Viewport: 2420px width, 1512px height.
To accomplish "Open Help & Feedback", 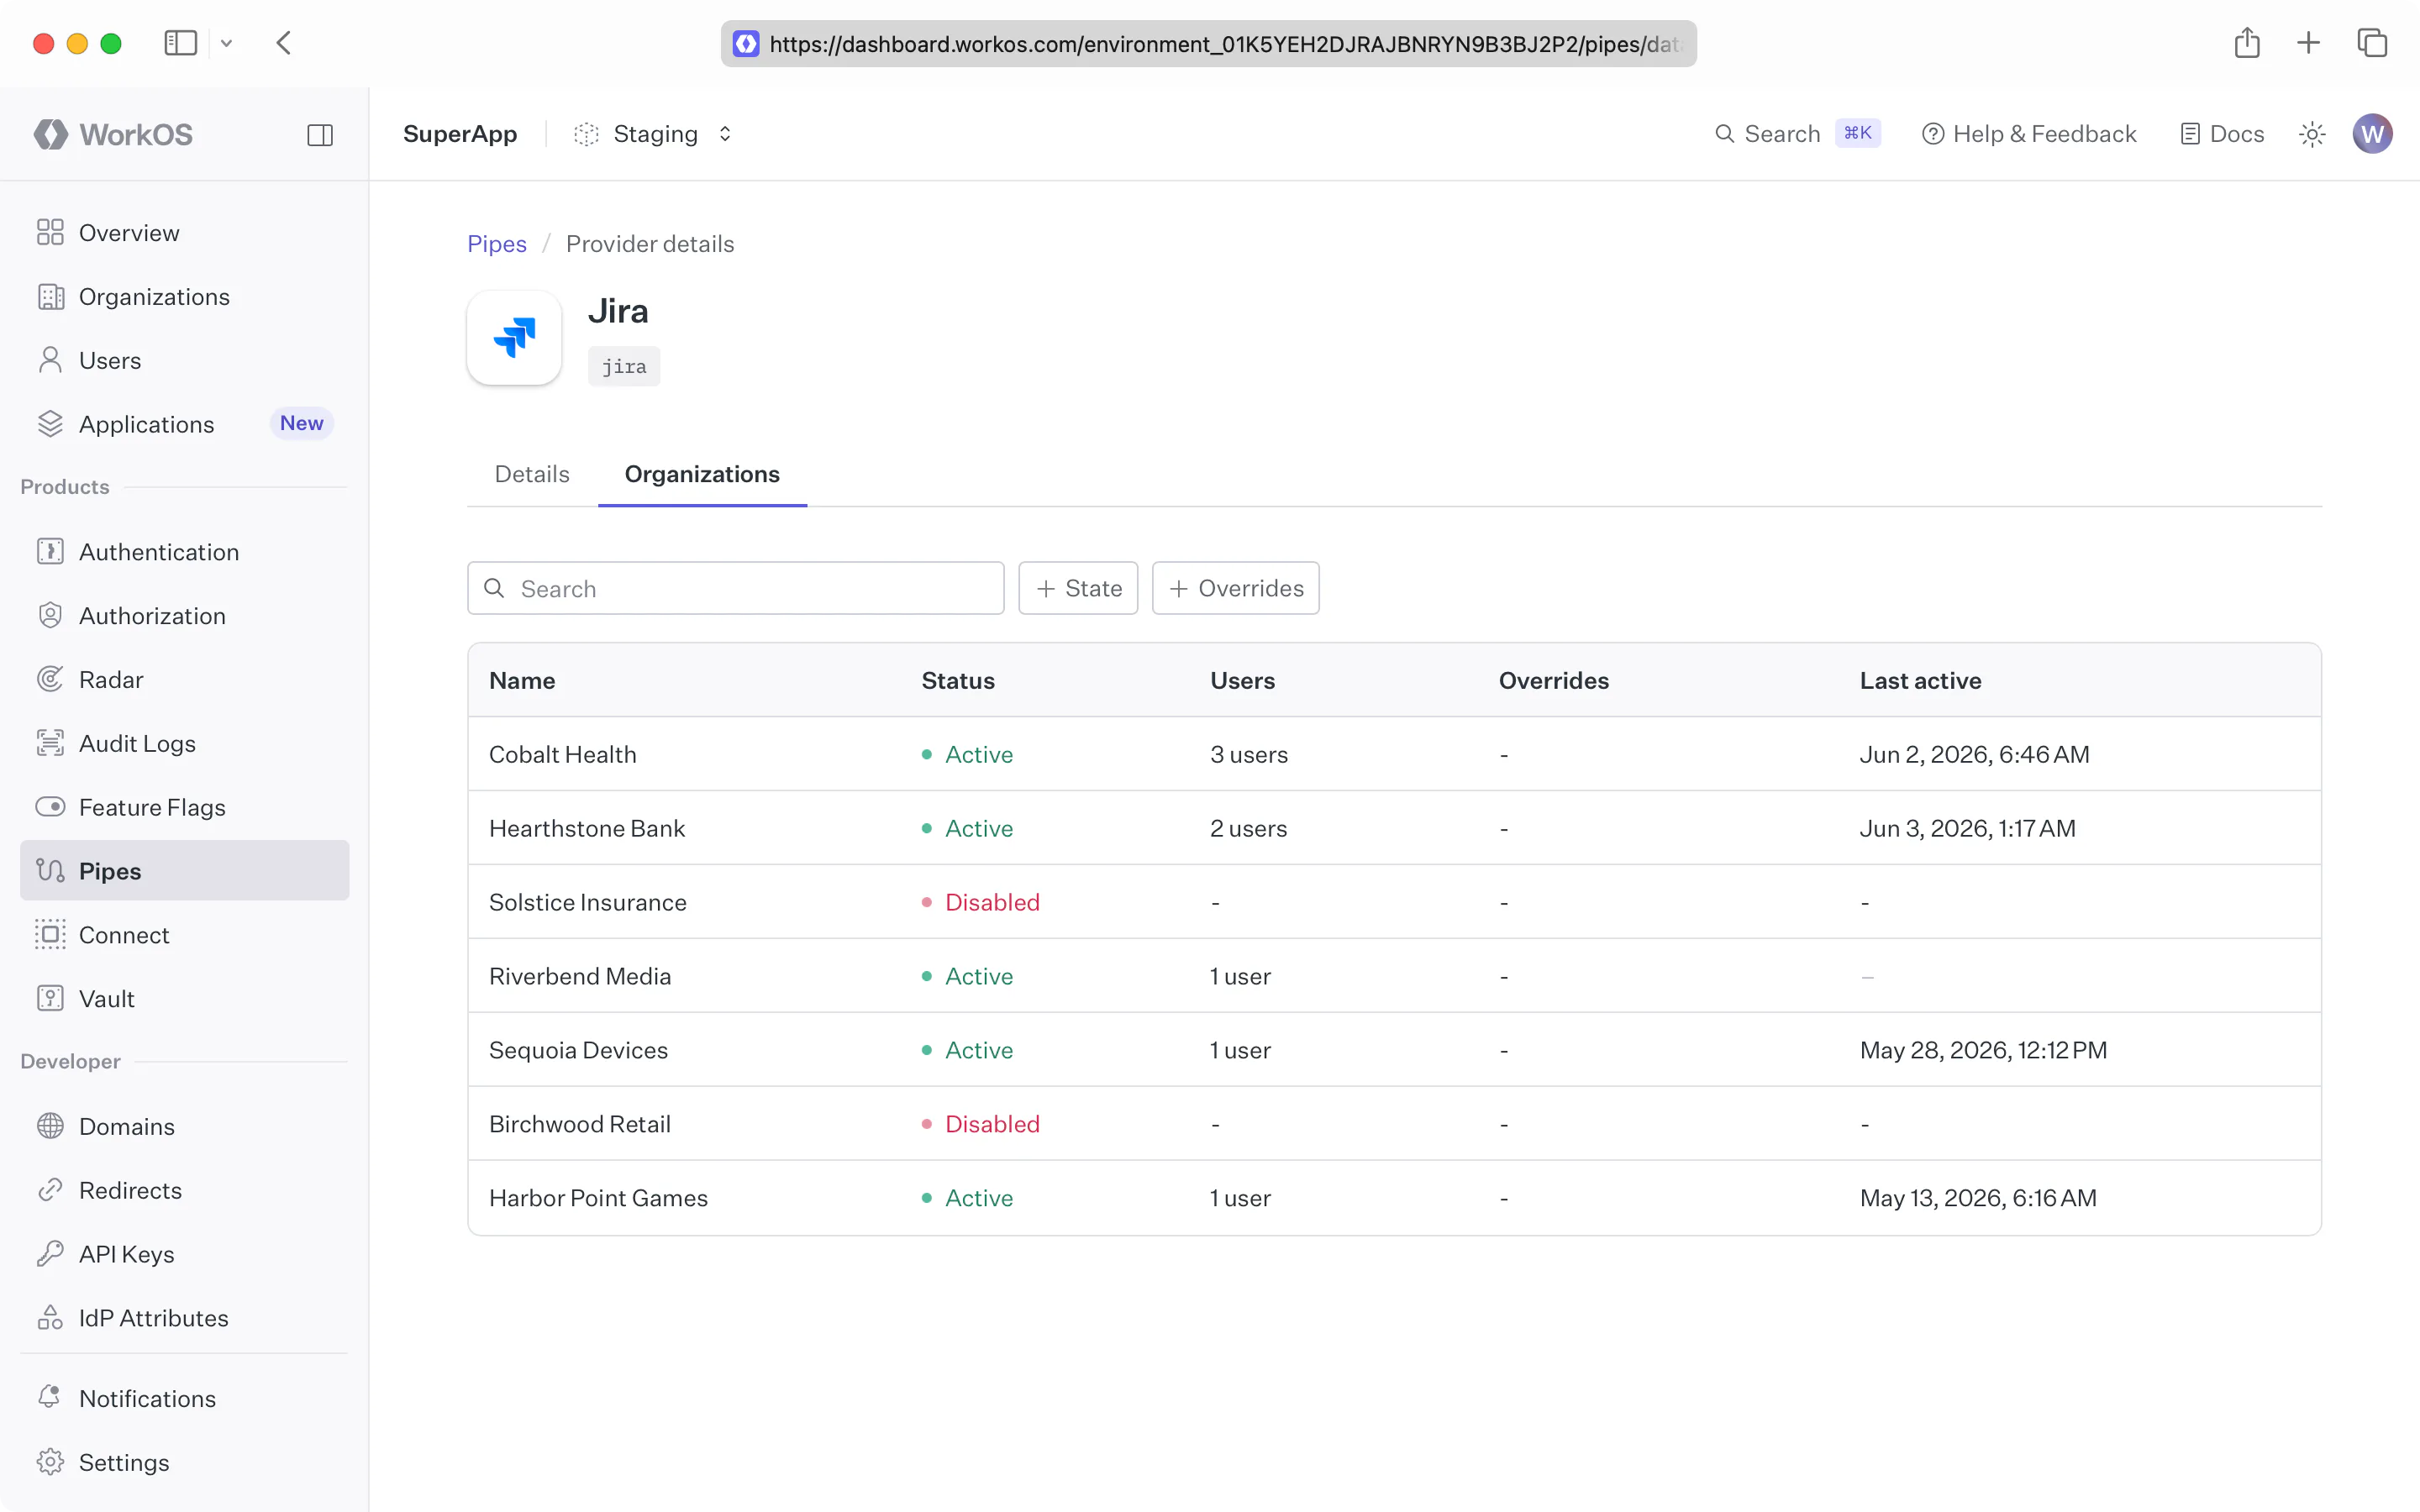I will (x=2029, y=134).
